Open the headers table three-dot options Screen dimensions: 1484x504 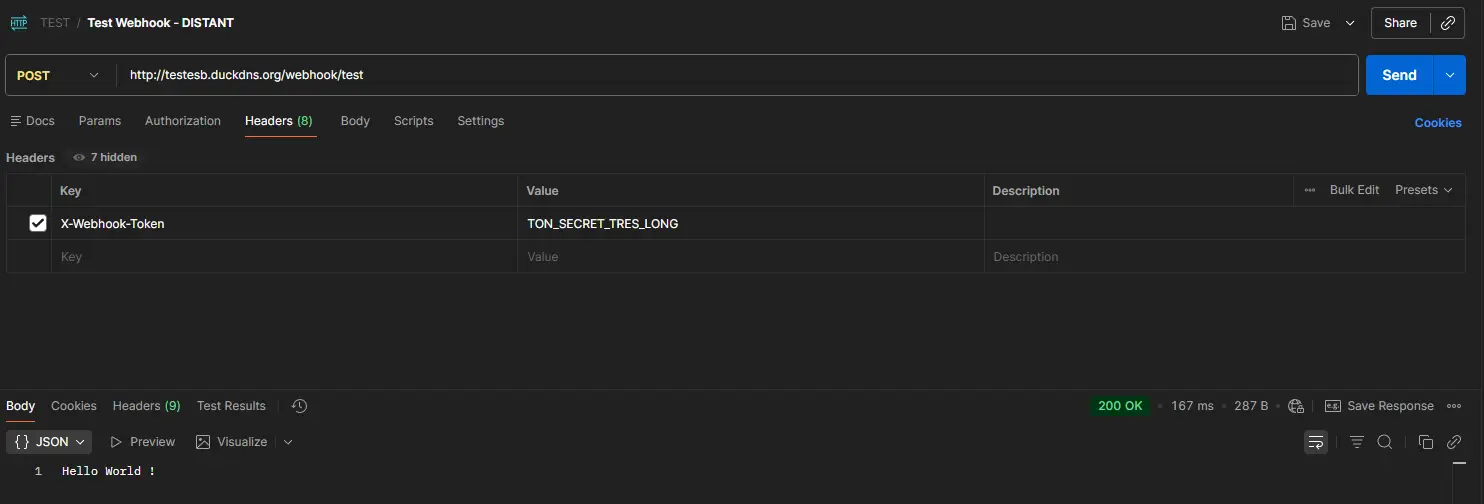coord(1310,190)
